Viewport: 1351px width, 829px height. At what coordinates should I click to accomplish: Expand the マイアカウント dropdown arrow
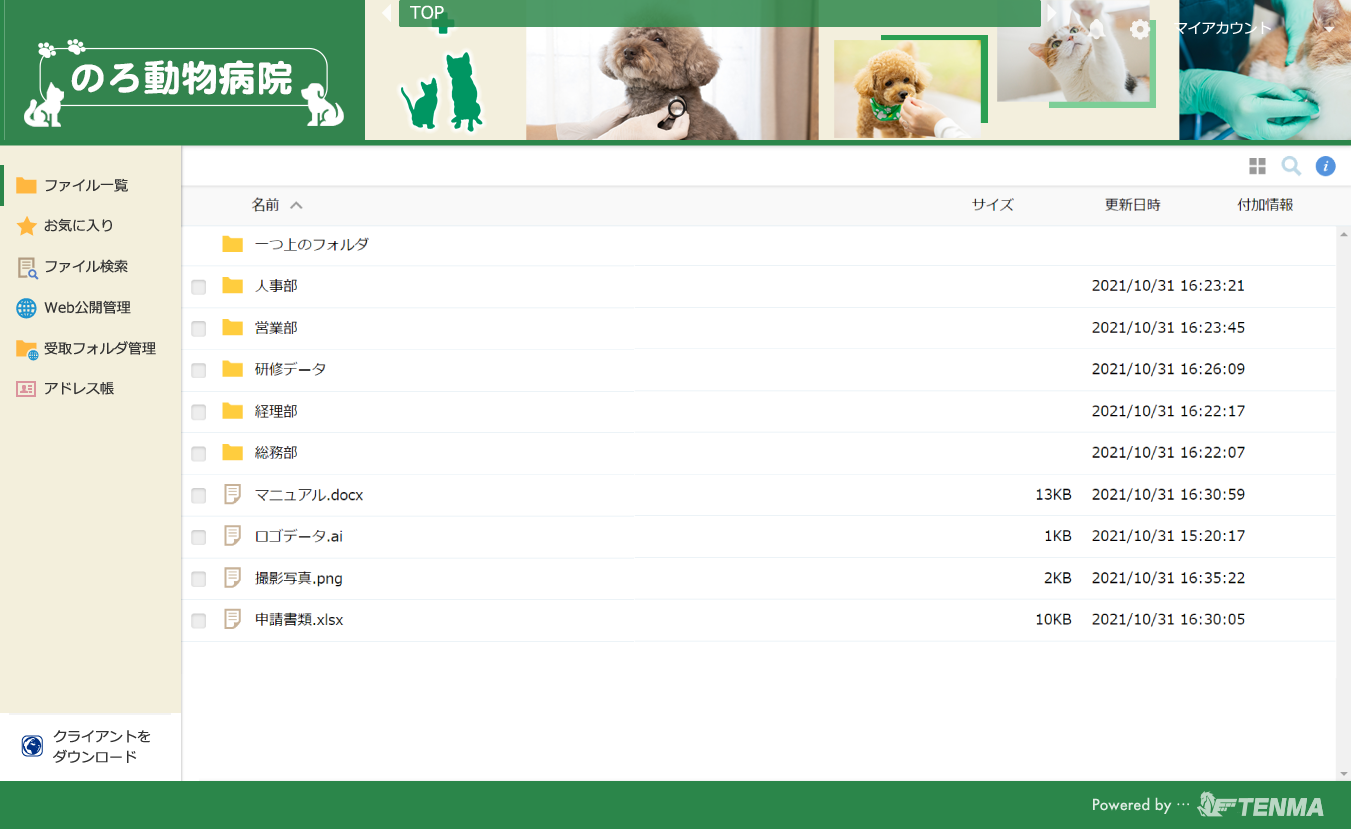[1329, 30]
